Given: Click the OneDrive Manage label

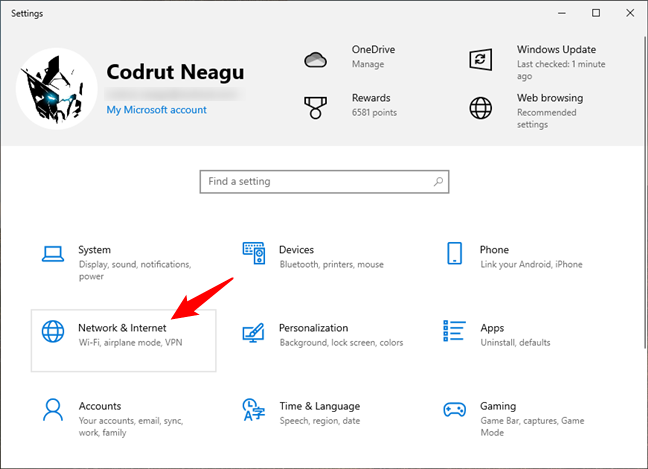Looking at the screenshot, I should coord(368,64).
